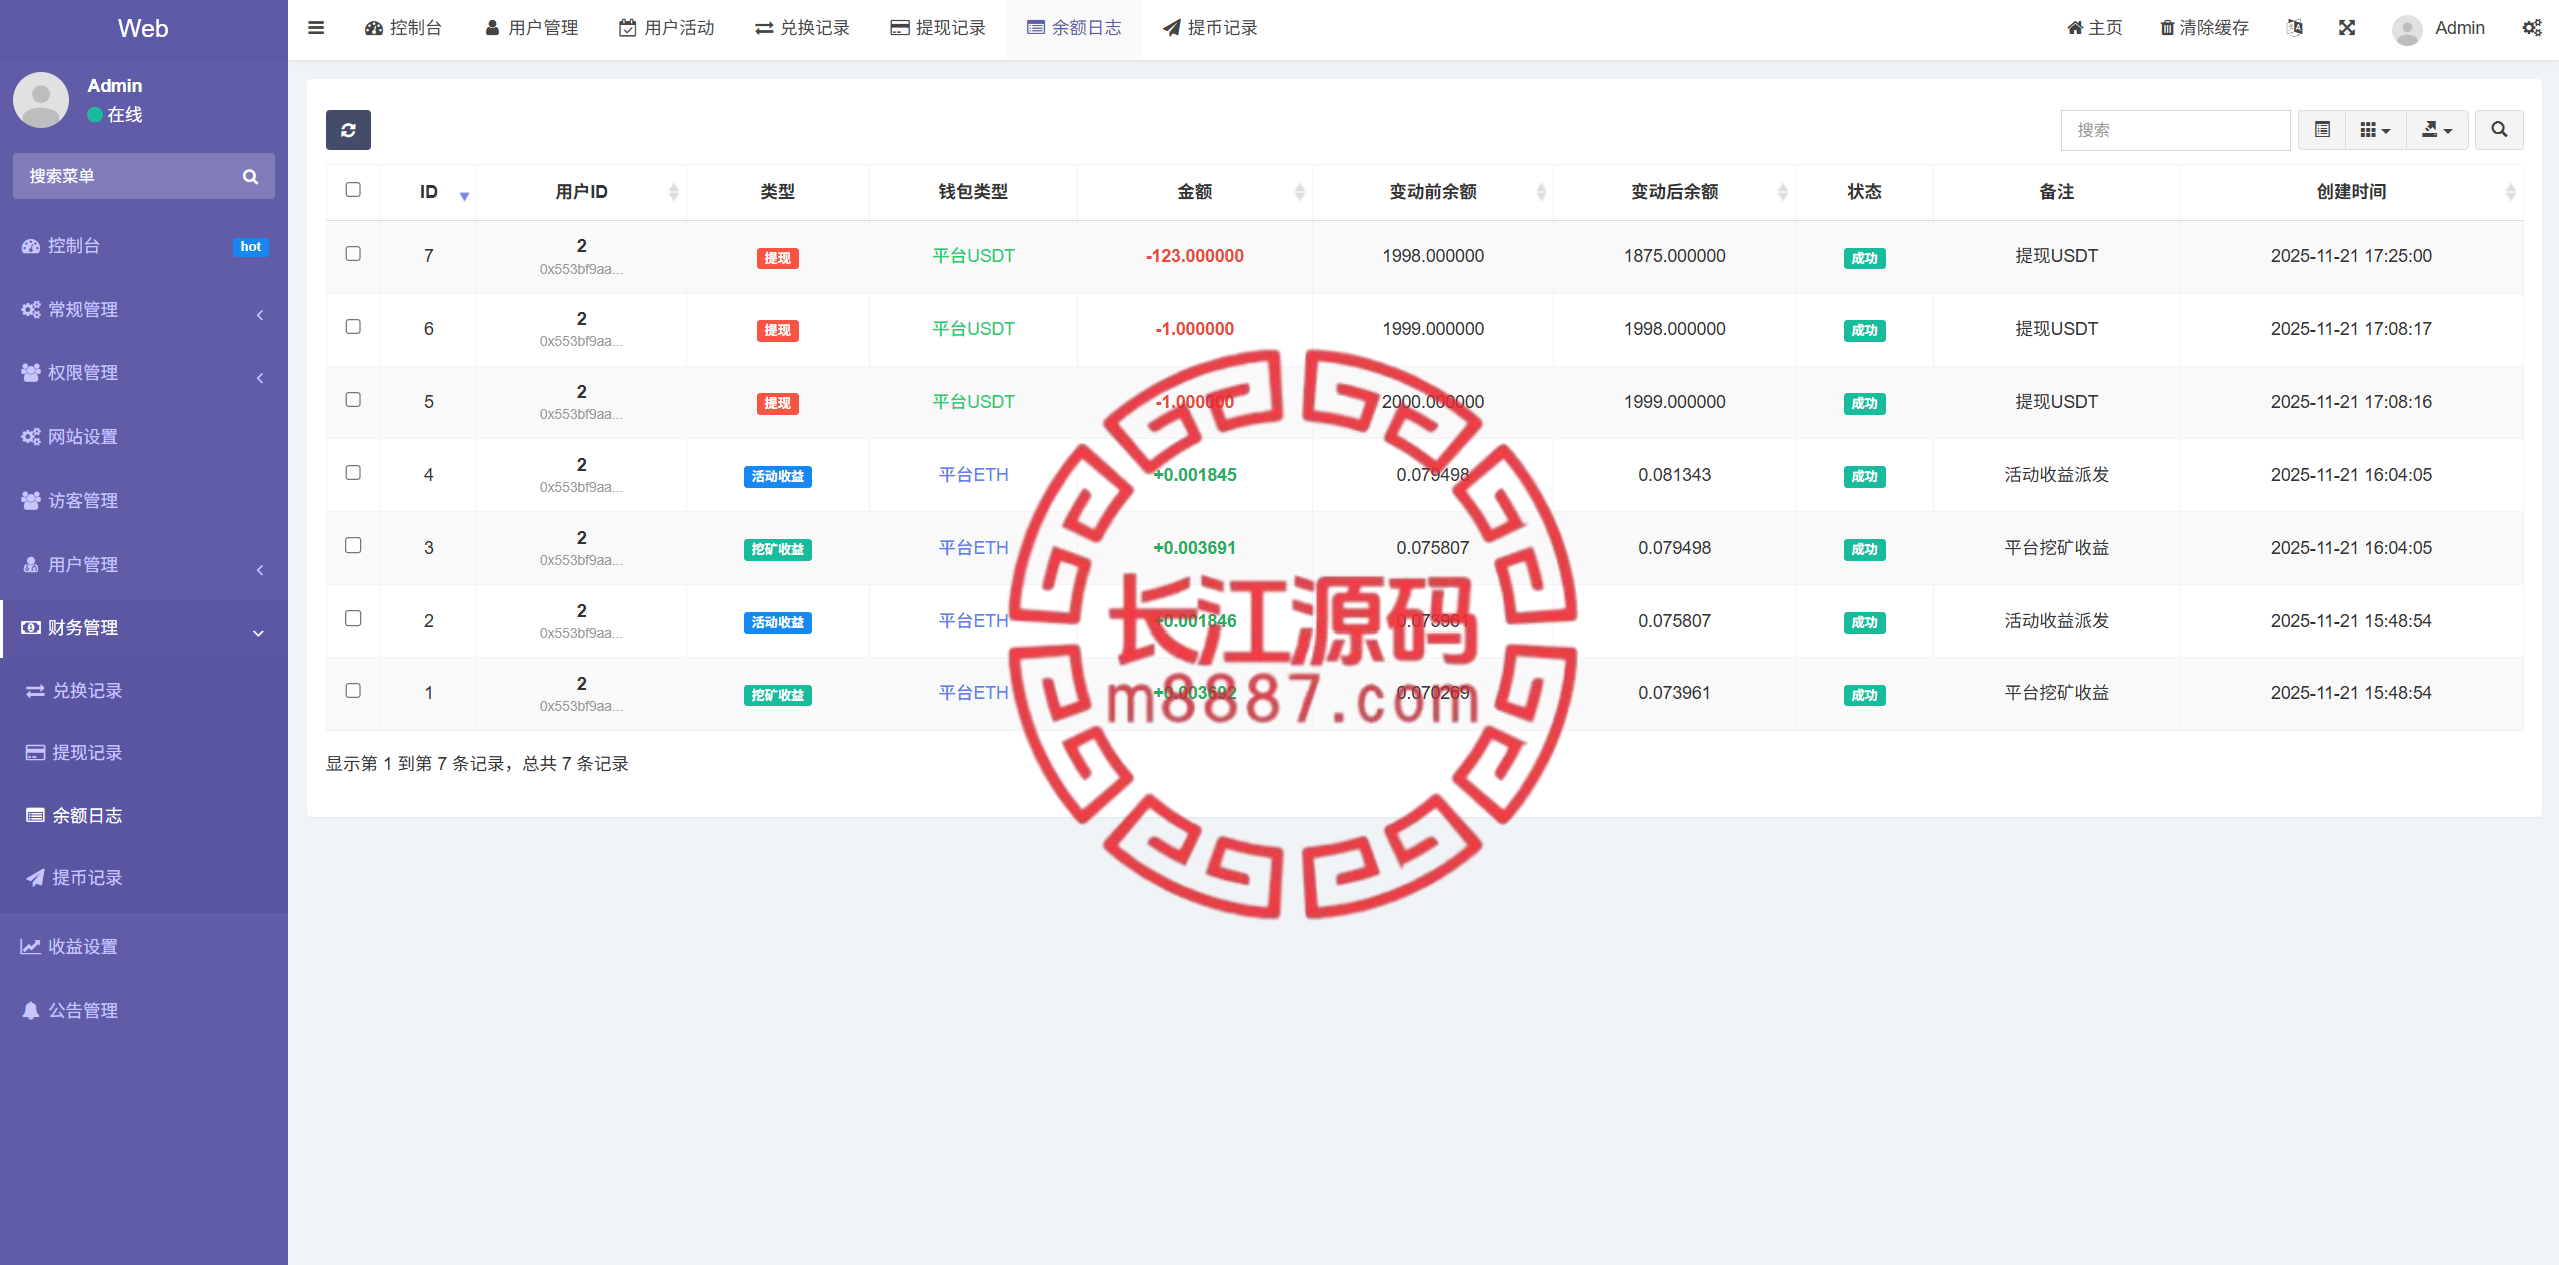The image size is (2559, 1265).
Task: Open the settings gears icon at top right
Action: pos(2531,28)
